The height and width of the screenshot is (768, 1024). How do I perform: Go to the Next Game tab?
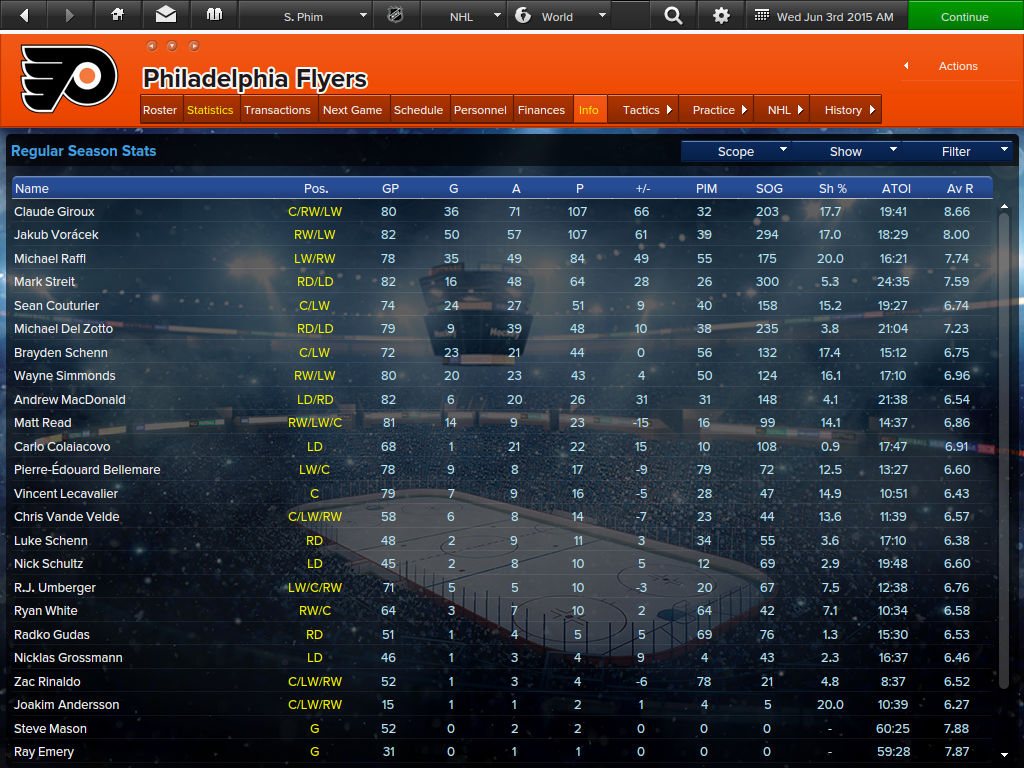[353, 110]
